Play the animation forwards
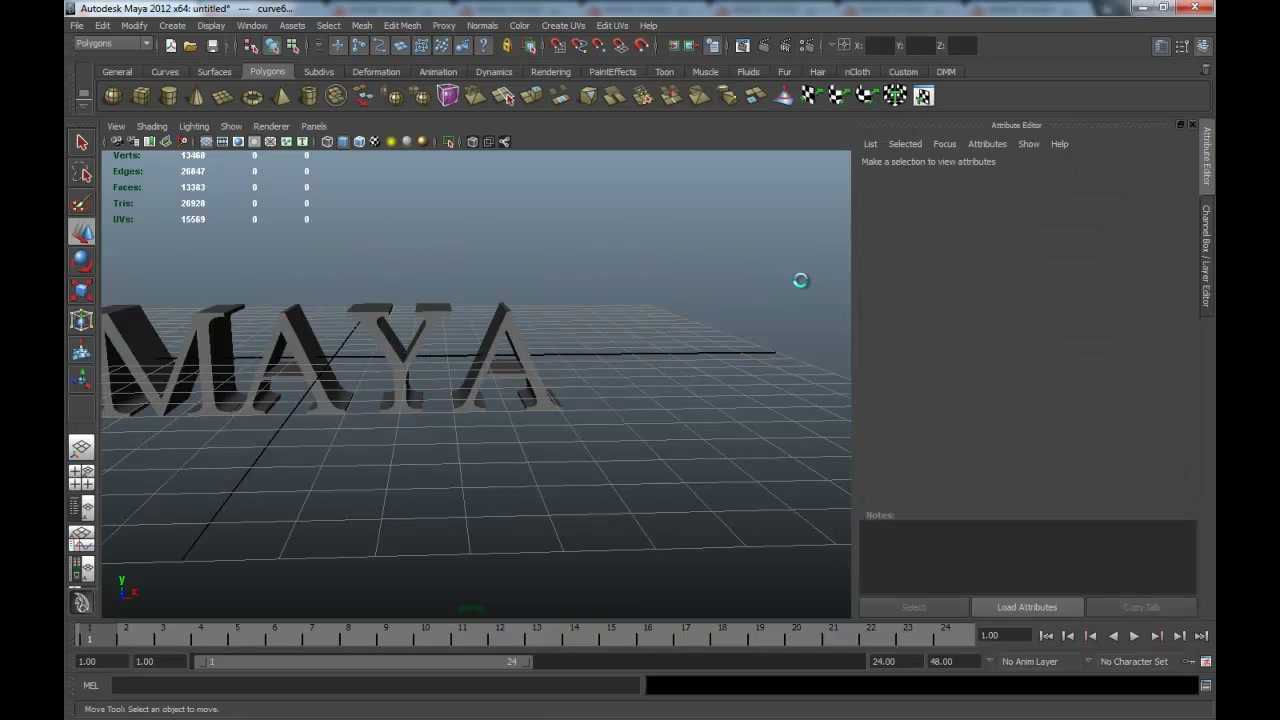 tap(1134, 636)
